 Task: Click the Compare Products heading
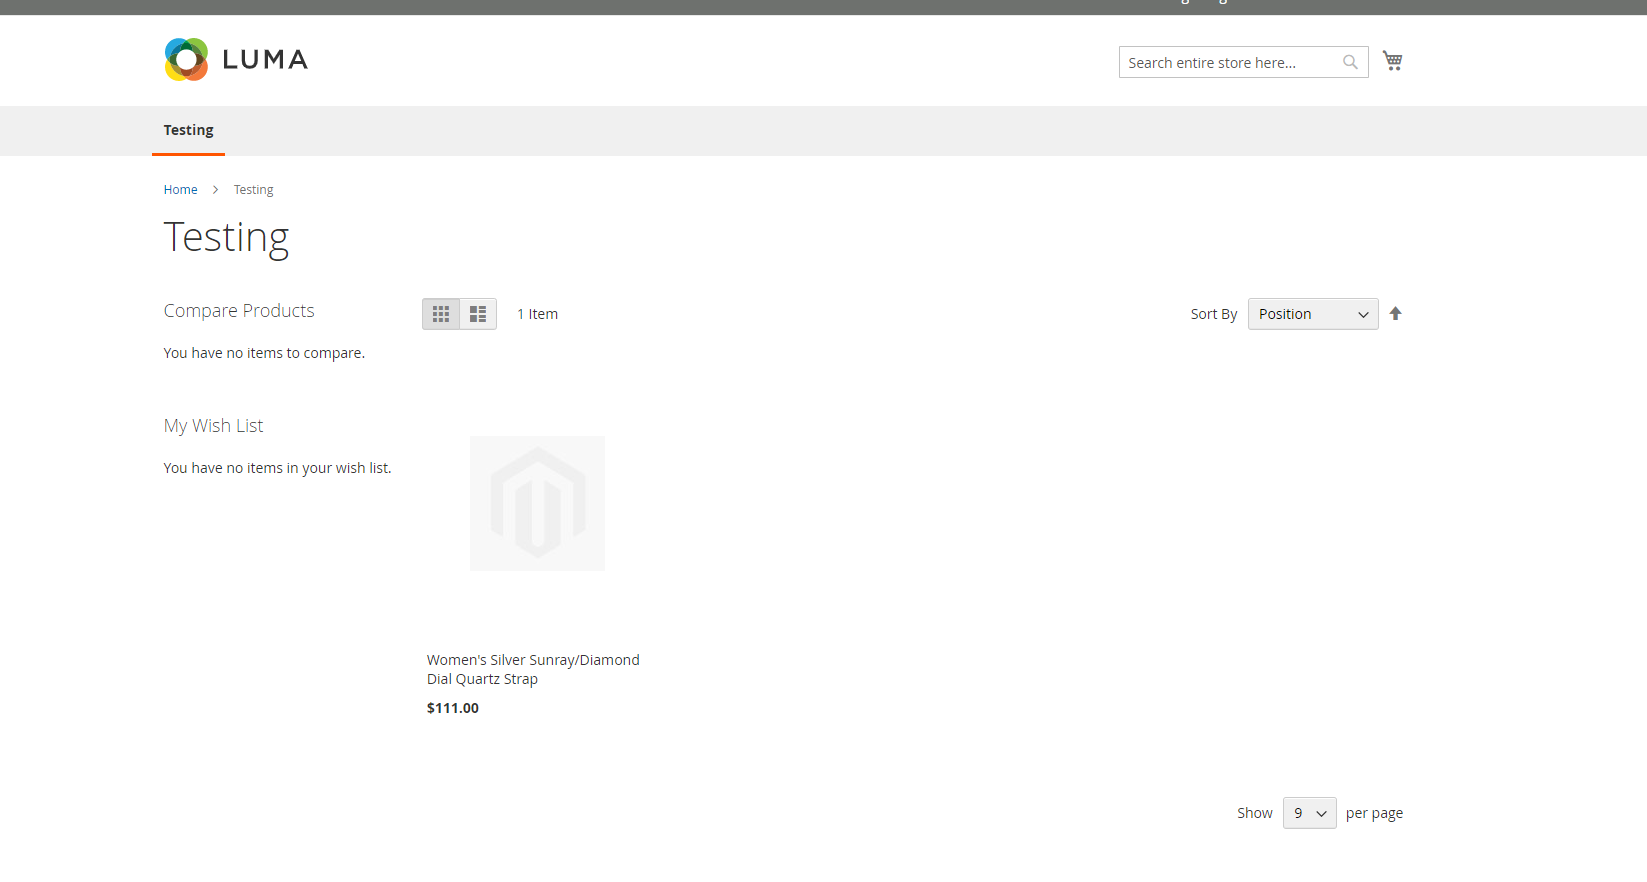click(239, 311)
